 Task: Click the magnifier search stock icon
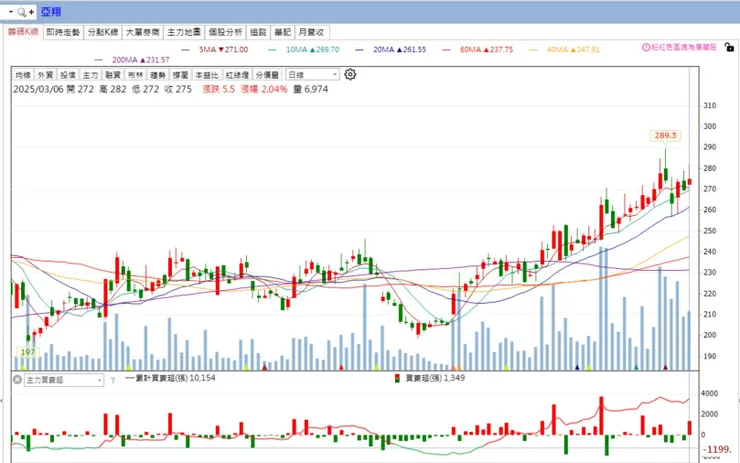click(x=22, y=12)
